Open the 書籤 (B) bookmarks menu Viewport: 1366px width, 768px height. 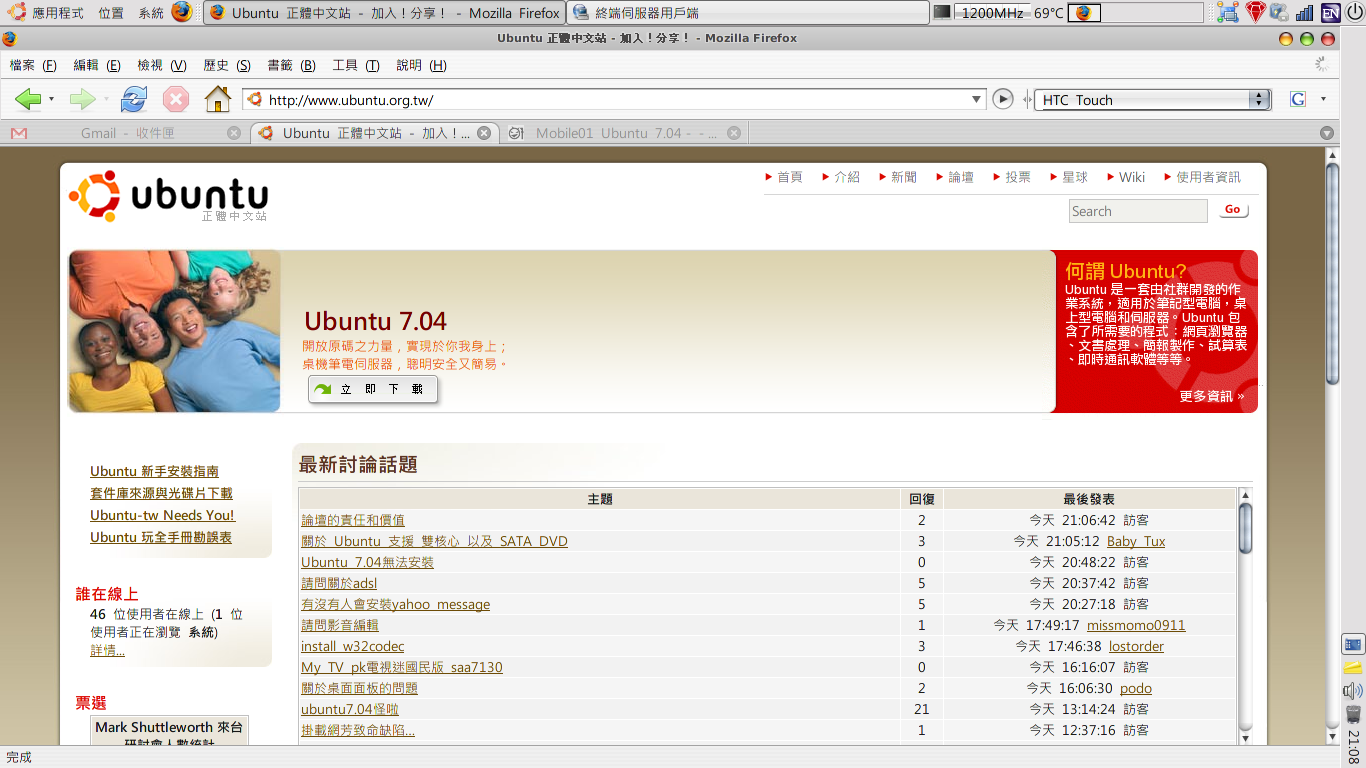click(x=291, y=65)
